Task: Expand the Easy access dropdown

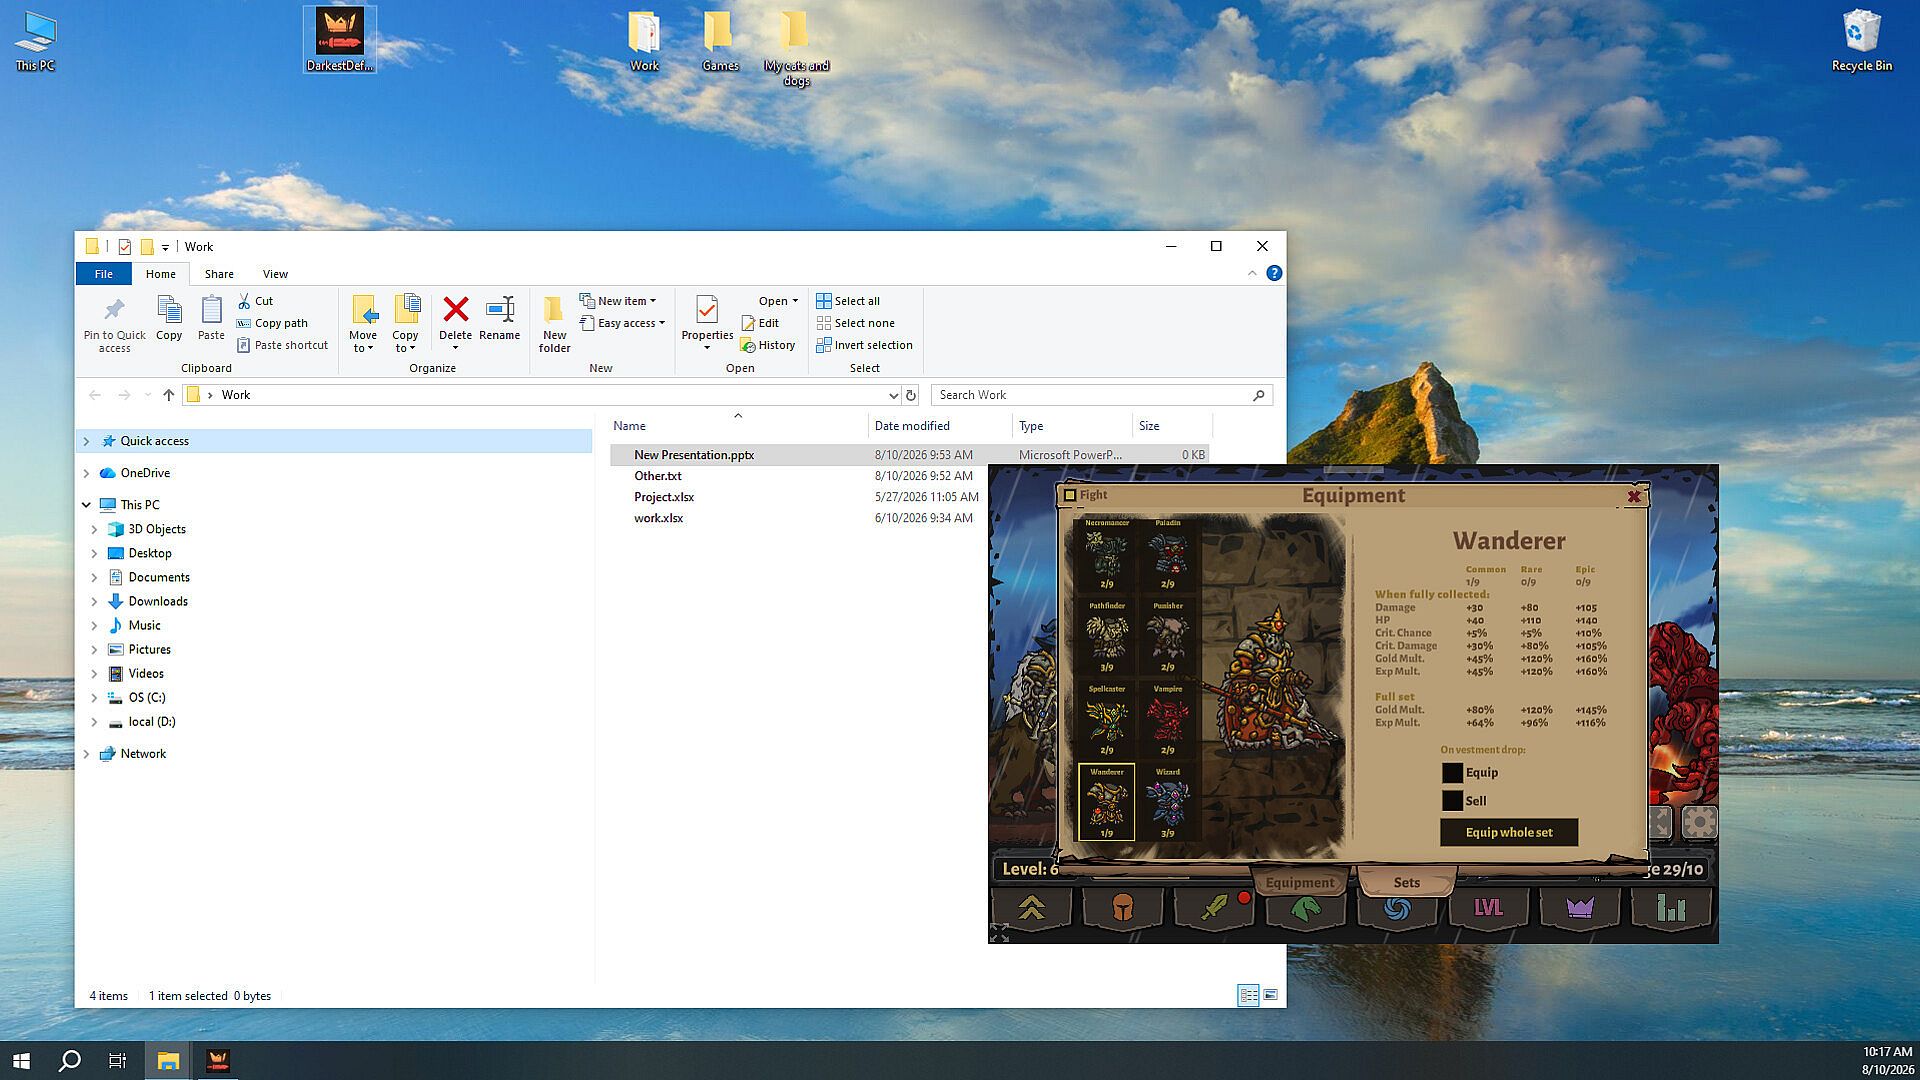Action: (x=622, y=323)
